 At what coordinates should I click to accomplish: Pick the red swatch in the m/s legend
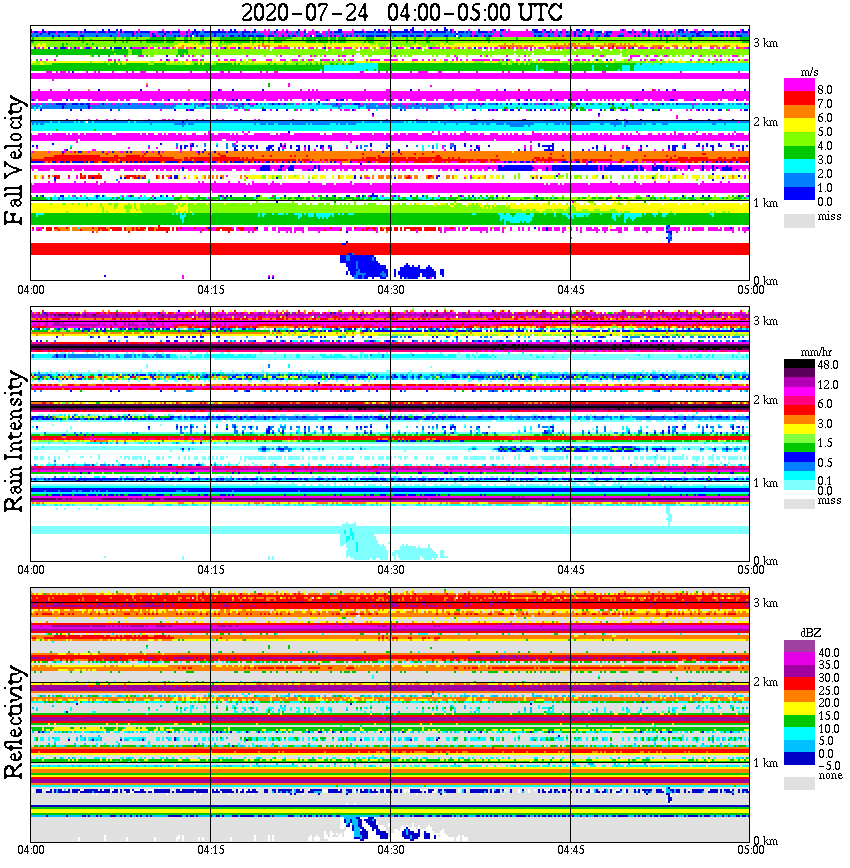click(x=799, y=99)
